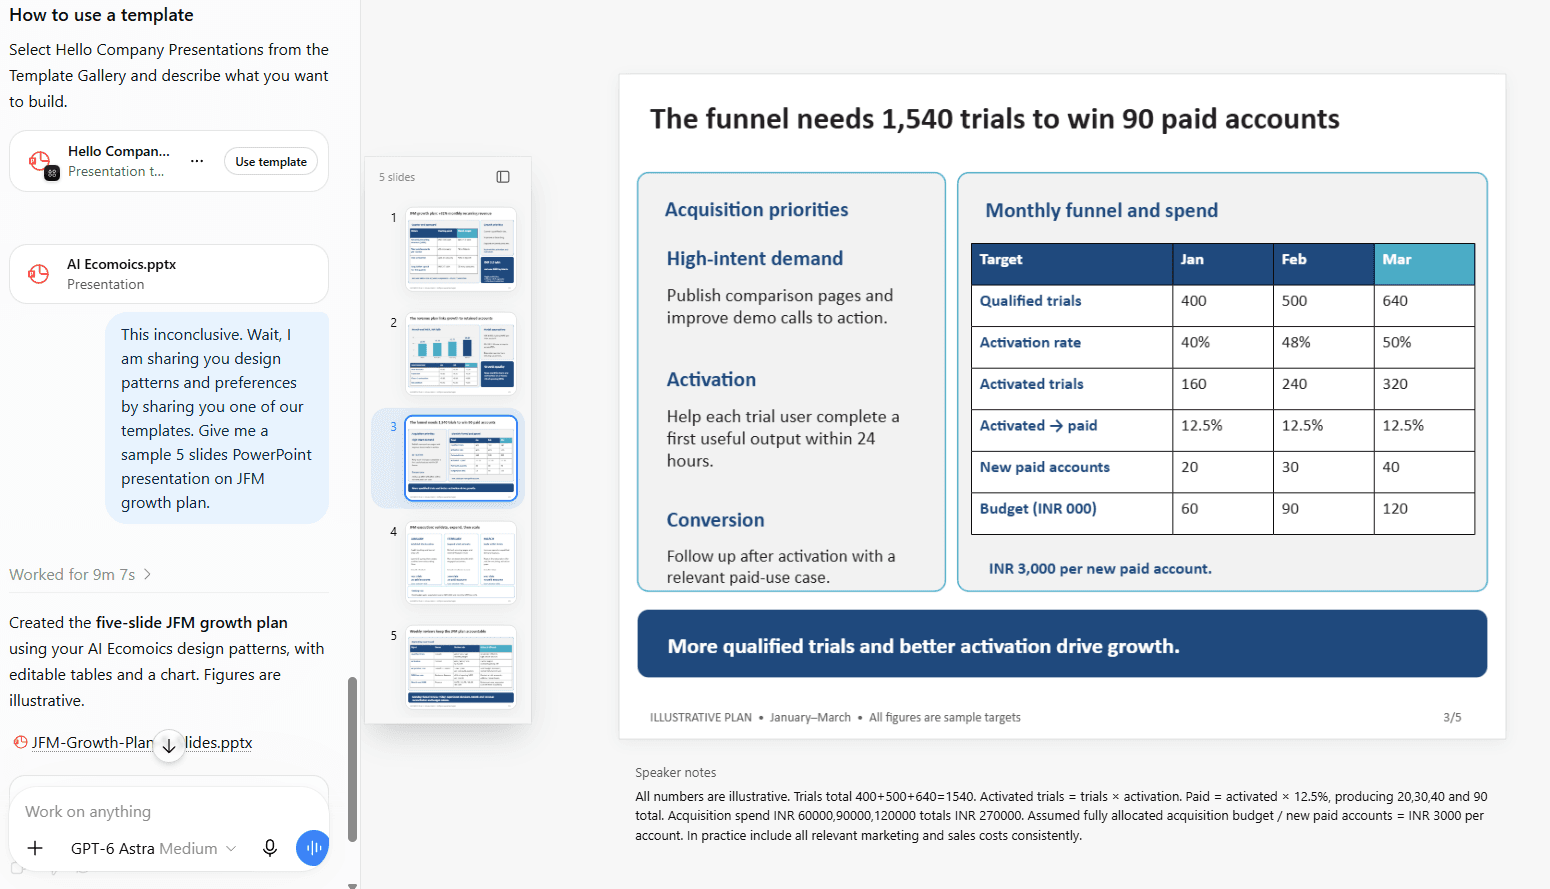The width and height of the screenshot is (1550, 889).
Task: Click the 'Budget (INR 000)' row label
Action: (x=1038, y=508)
